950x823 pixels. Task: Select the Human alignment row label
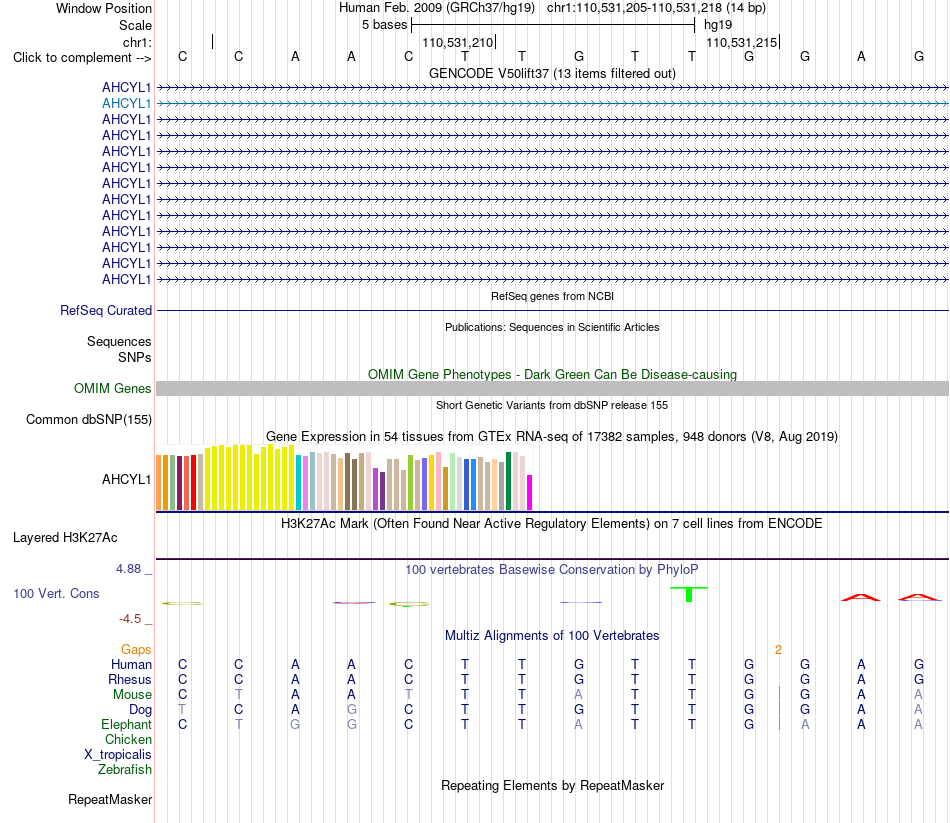[x=131, y=665]
